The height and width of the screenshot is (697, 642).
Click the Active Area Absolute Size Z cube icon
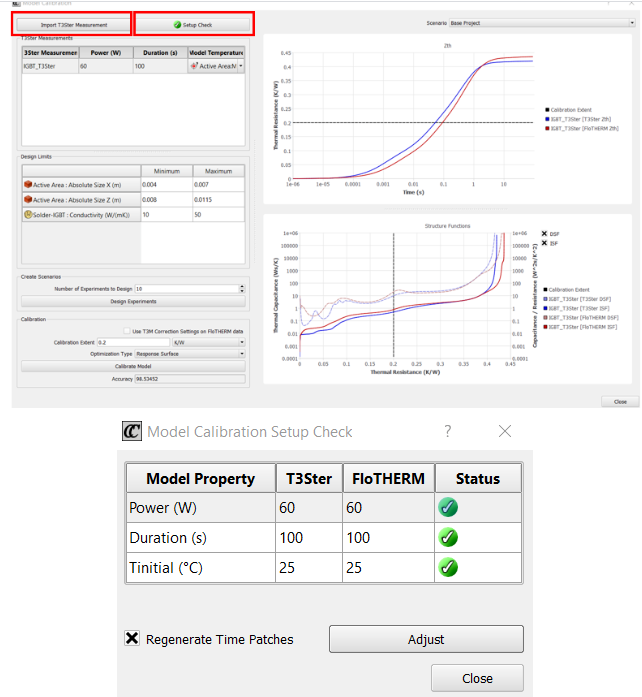pos(28,200)
